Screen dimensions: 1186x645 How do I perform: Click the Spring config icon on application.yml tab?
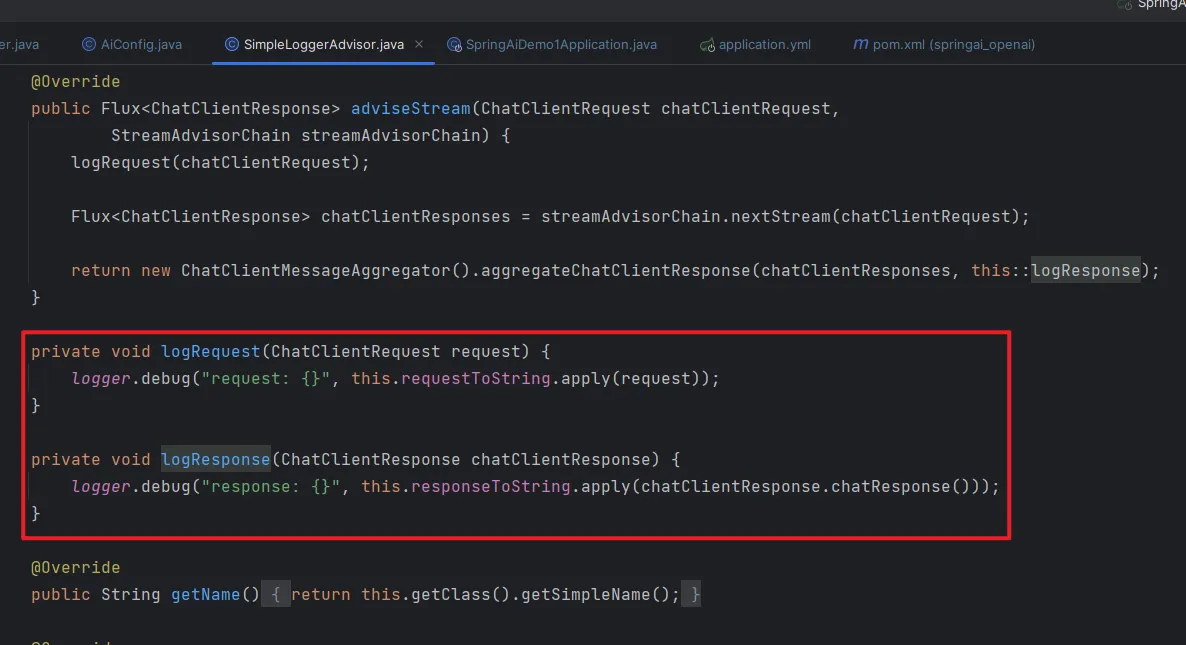point(706,45)
